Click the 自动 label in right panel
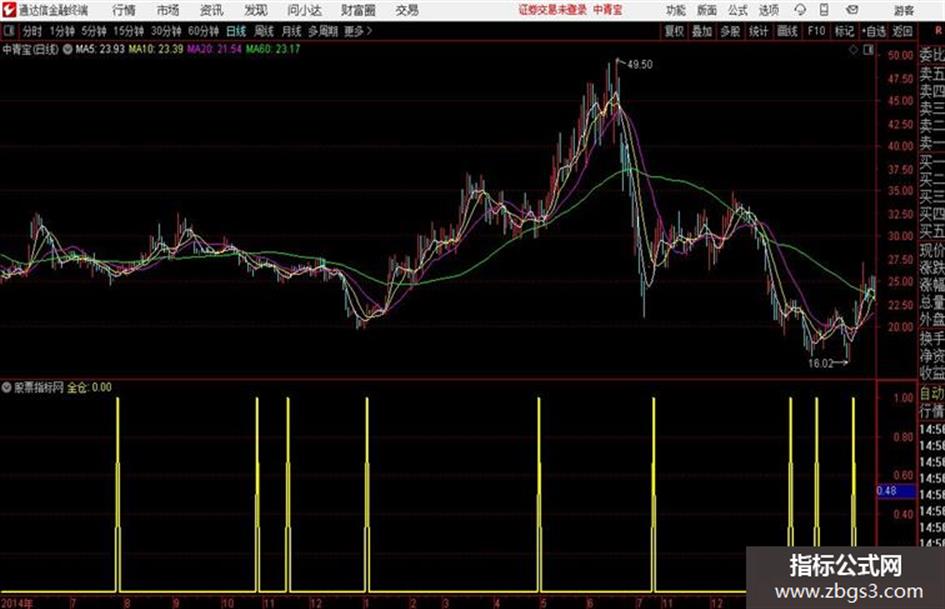This screenshot has width=945, height=609. (x=932, y=394)
